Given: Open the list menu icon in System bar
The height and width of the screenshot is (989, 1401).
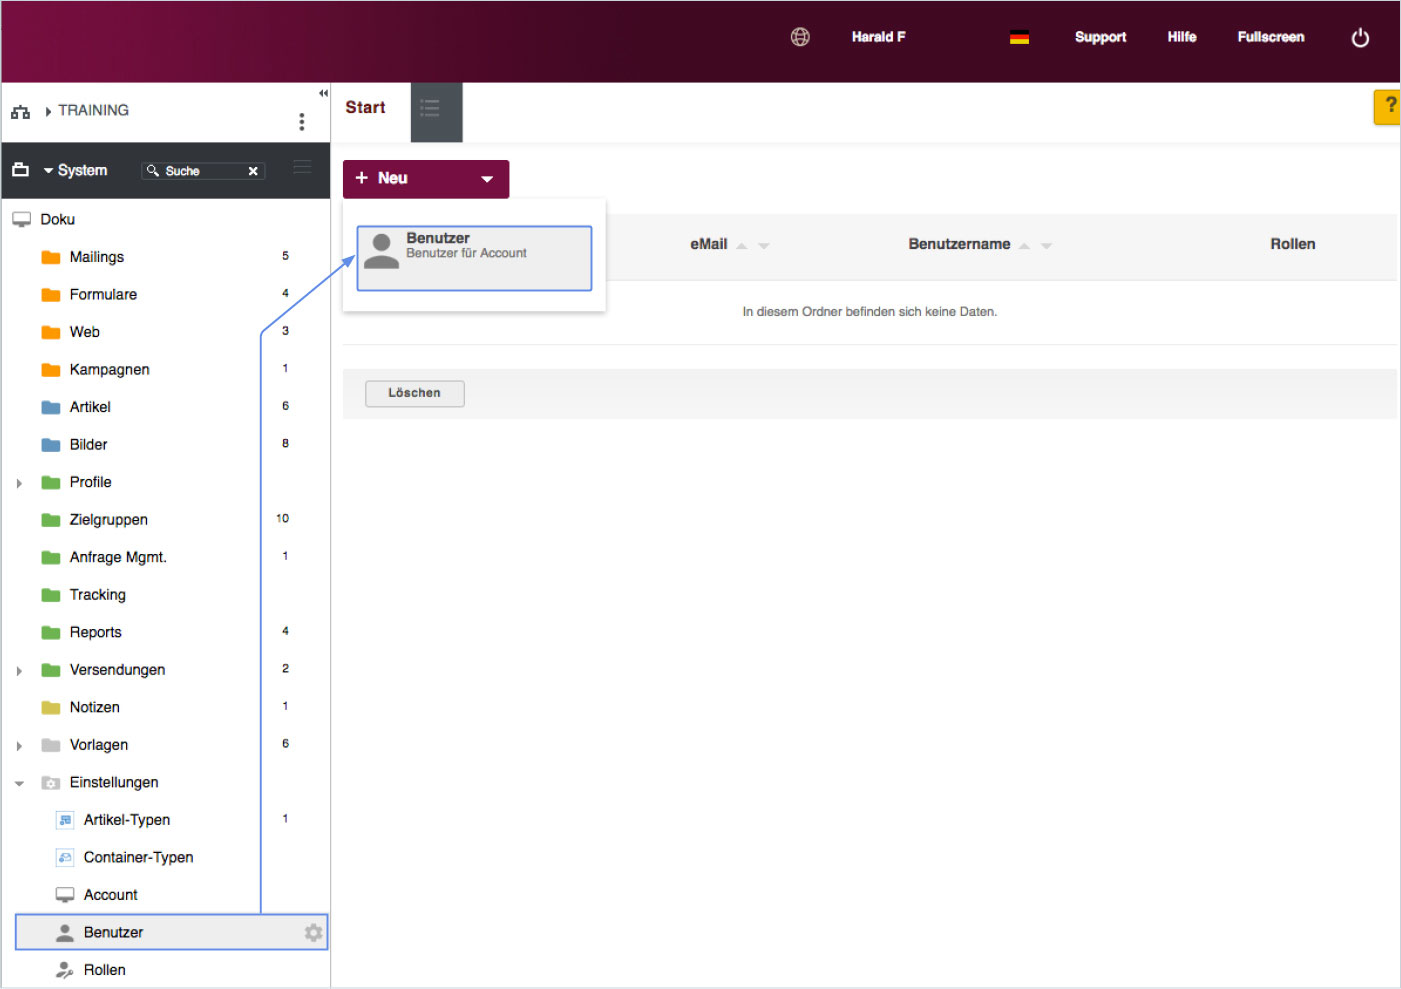Looking at the screenshot, I should click(x=302, y=168).
